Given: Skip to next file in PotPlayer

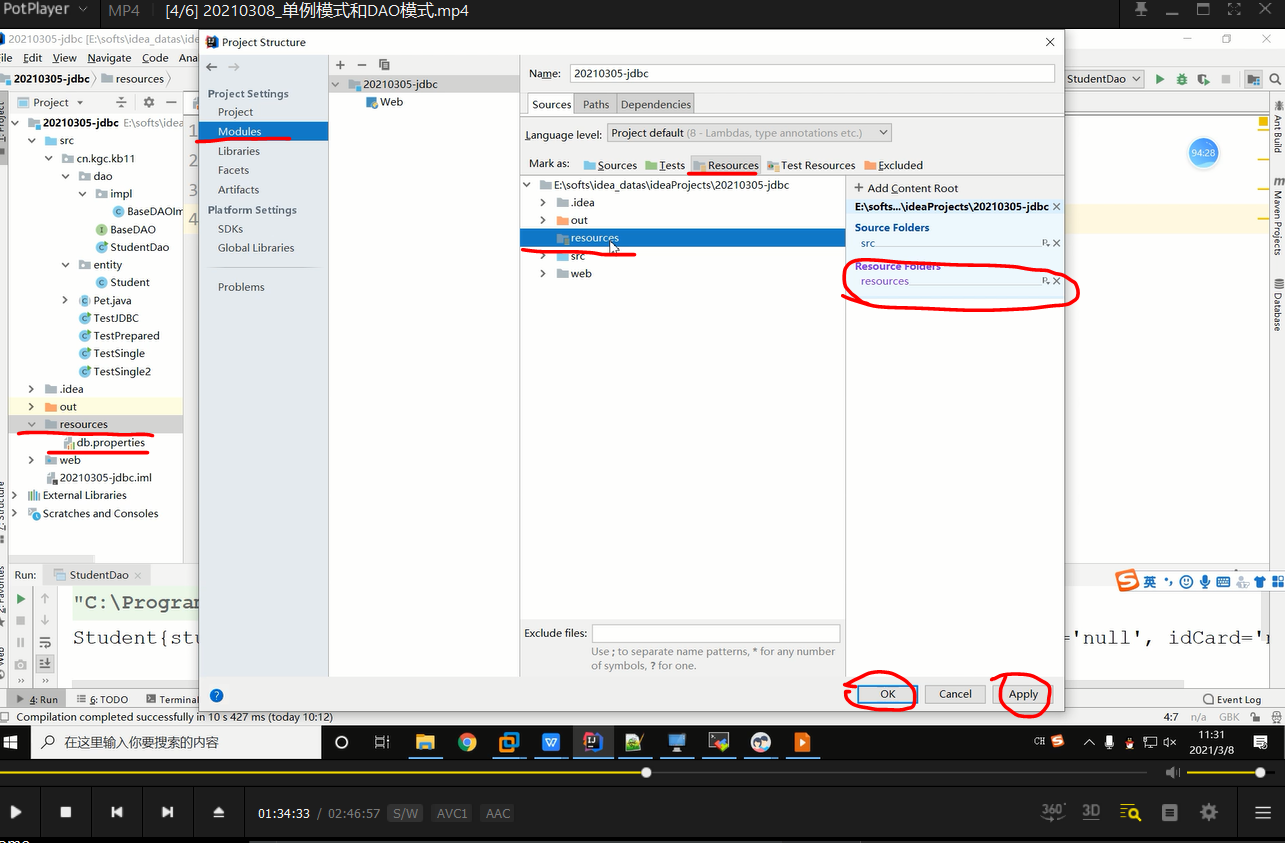Looking at the screenshot, I should [168, 812].
